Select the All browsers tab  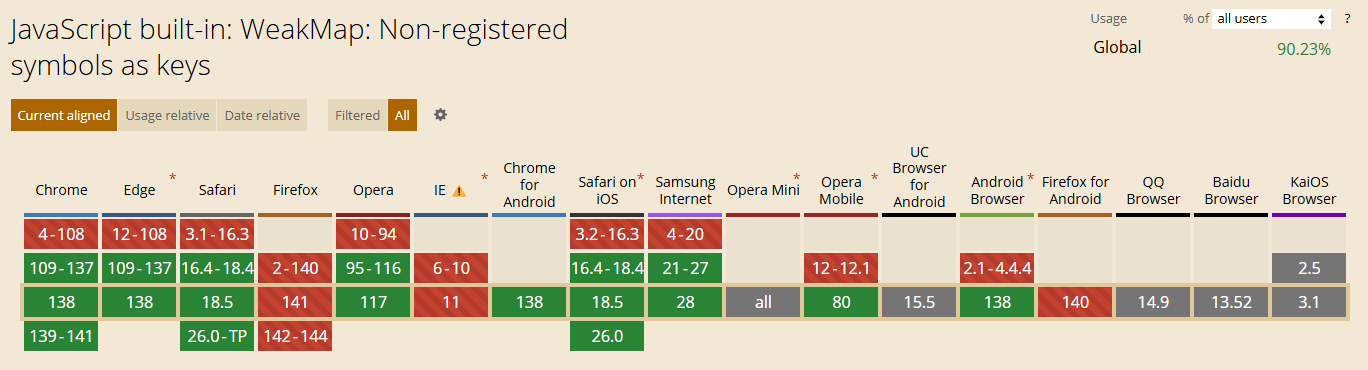pos(402,115)
